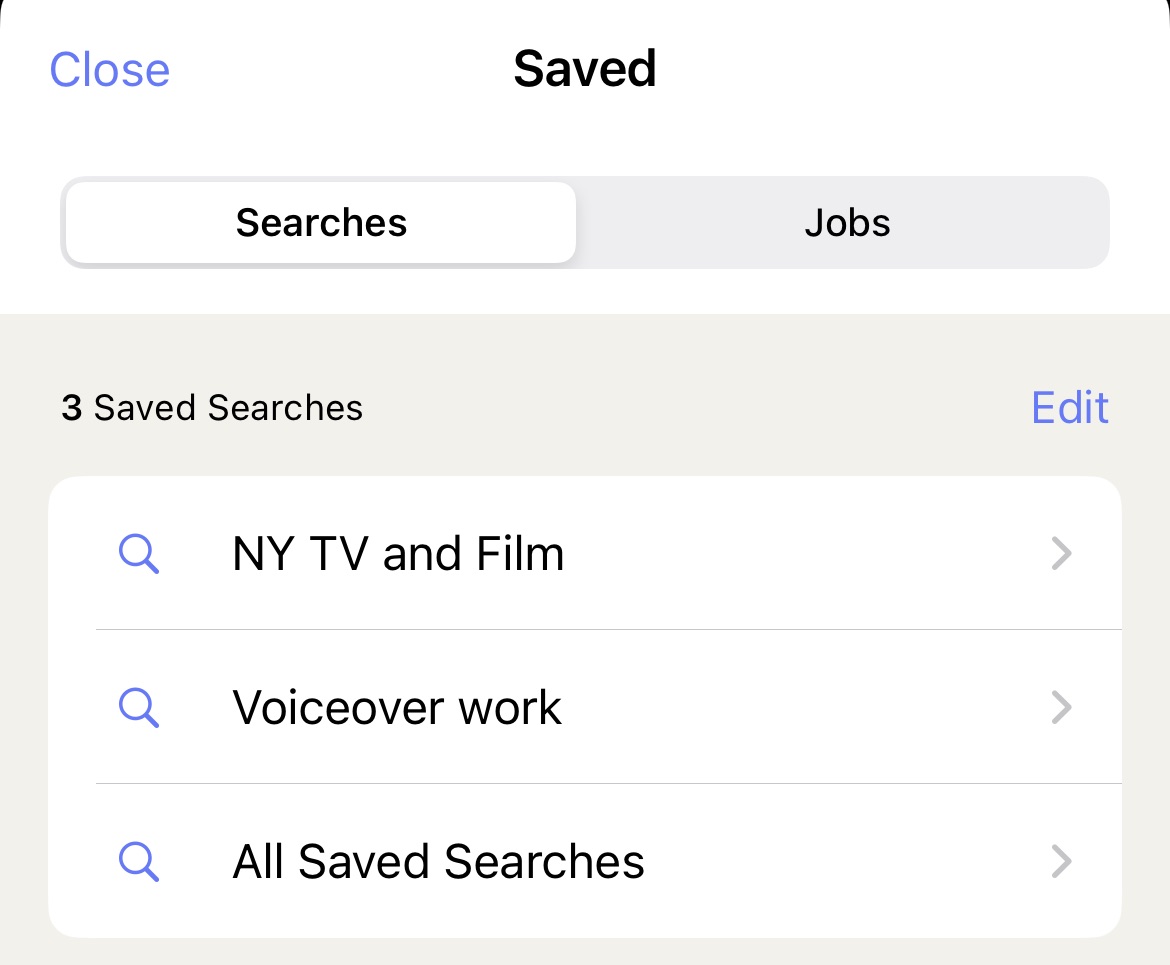This screenshot has height=965, width=1170.
Task: Tap the Edit link
Action: pos(1070,407)
